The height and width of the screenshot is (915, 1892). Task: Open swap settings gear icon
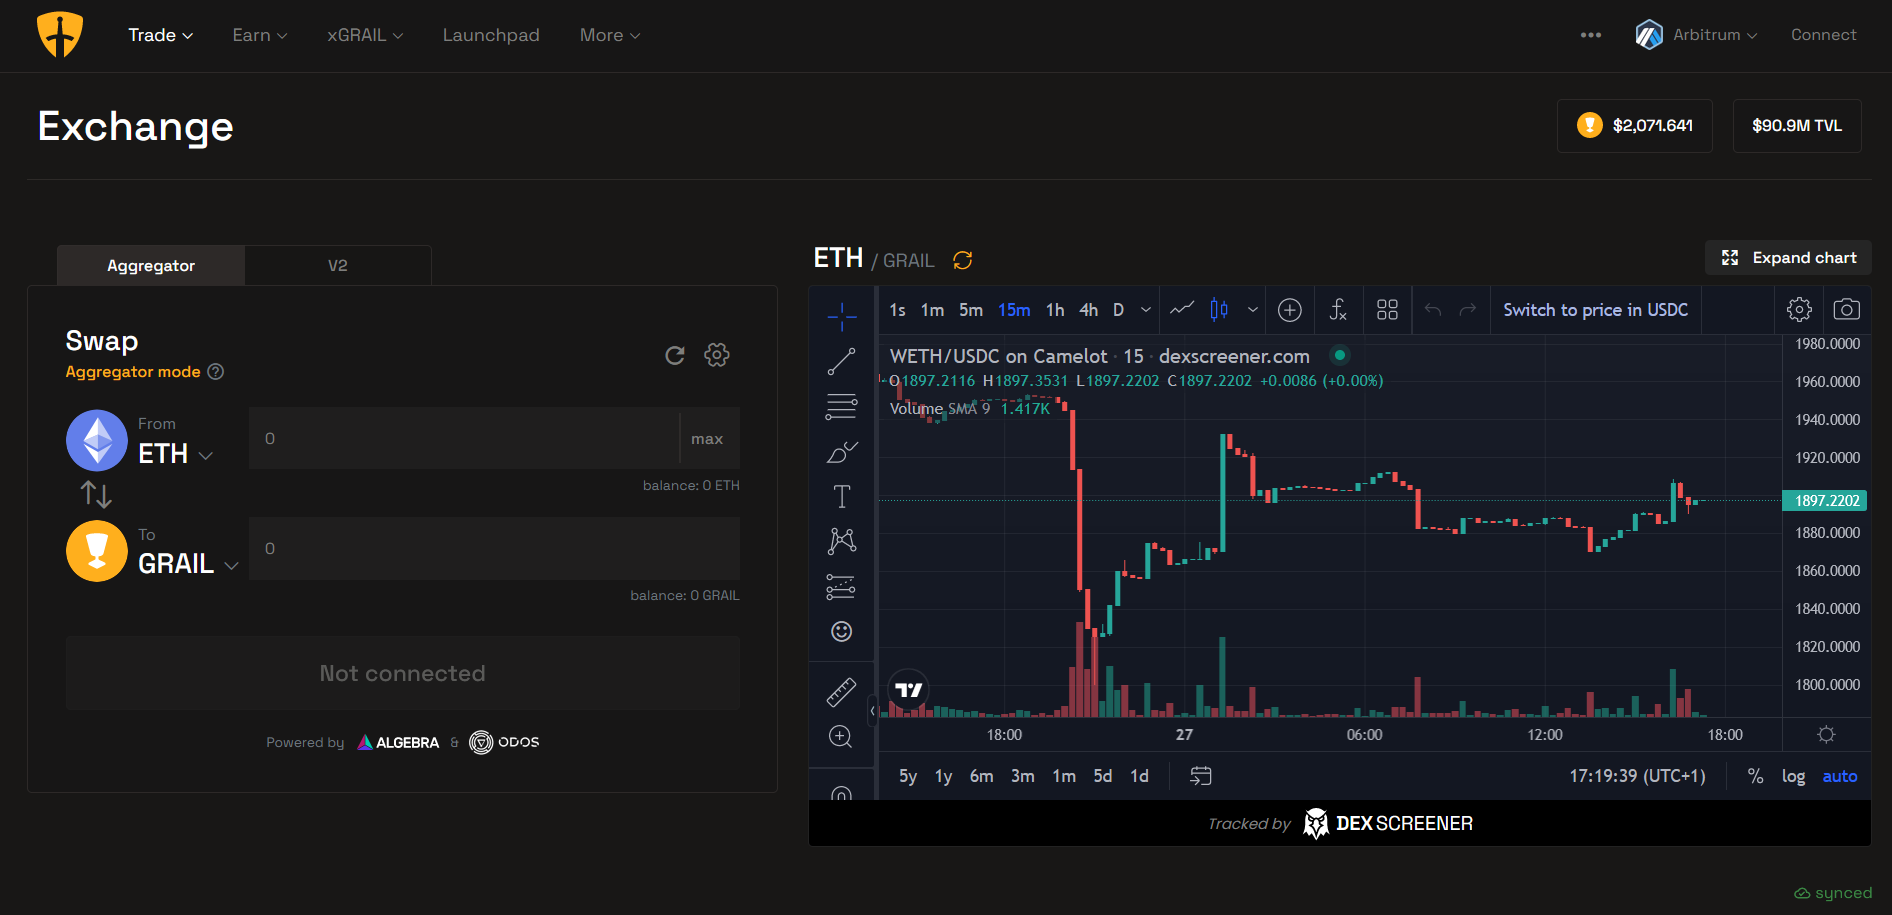pyautogui.click(x=717, y=355)
